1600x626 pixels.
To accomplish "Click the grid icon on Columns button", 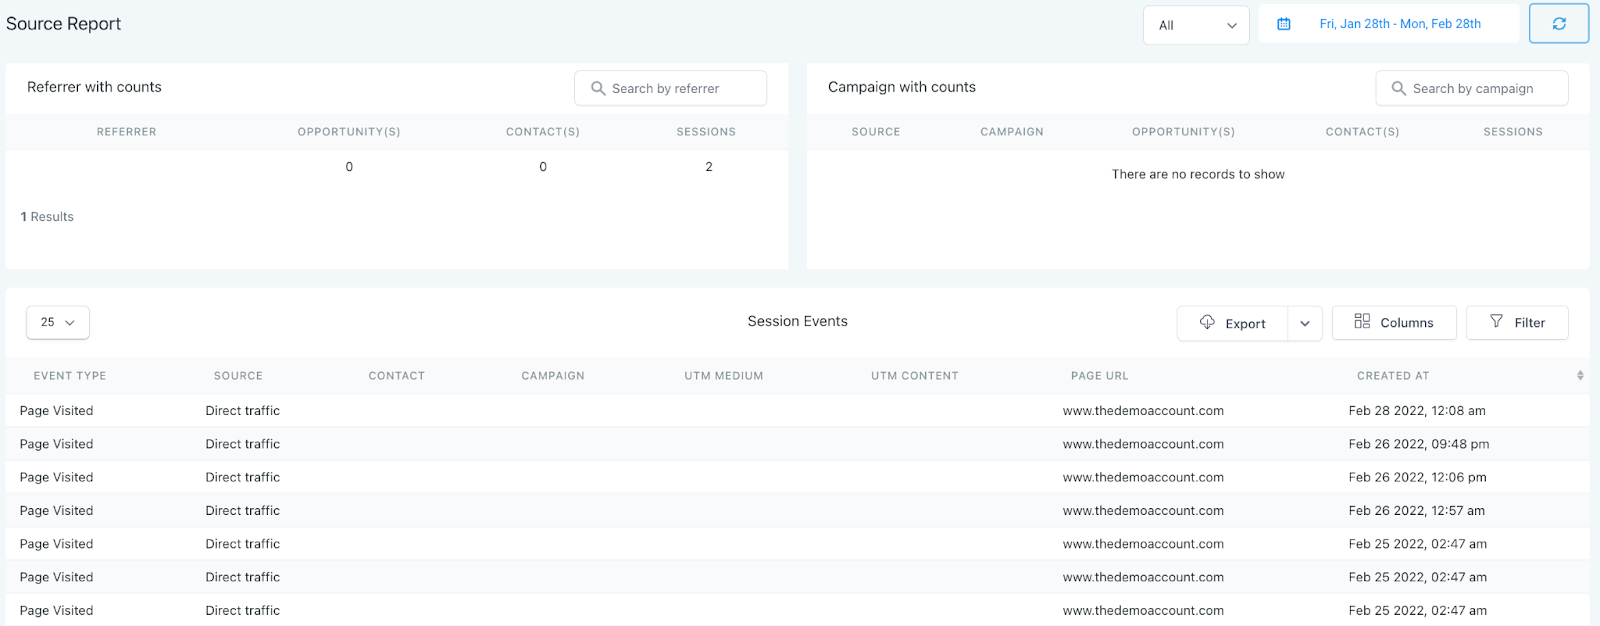I will tap(1362, 321).
